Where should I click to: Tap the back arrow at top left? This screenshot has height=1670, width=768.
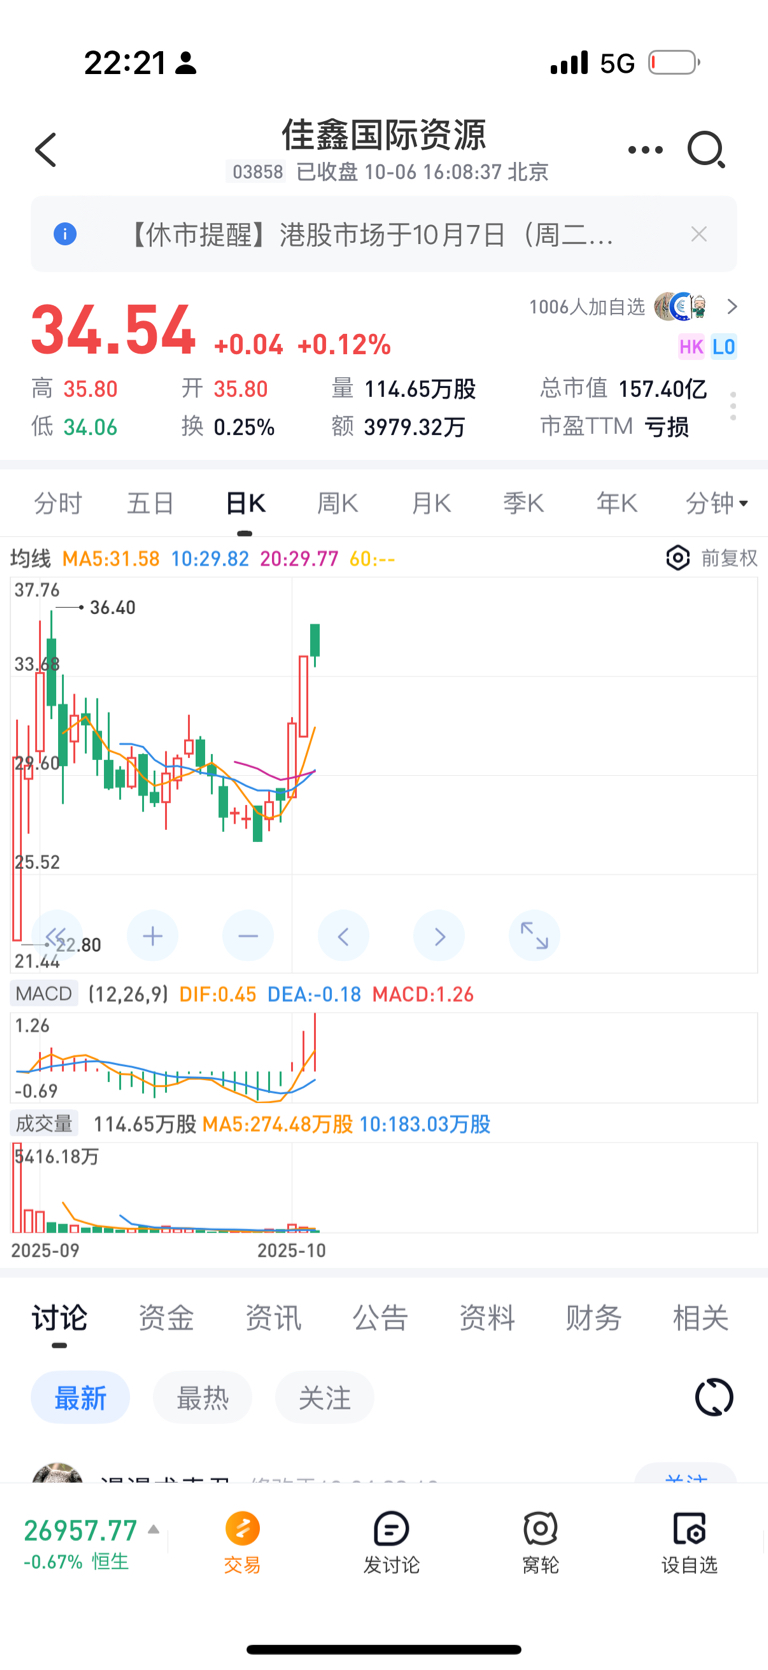[x=46, y=150]
